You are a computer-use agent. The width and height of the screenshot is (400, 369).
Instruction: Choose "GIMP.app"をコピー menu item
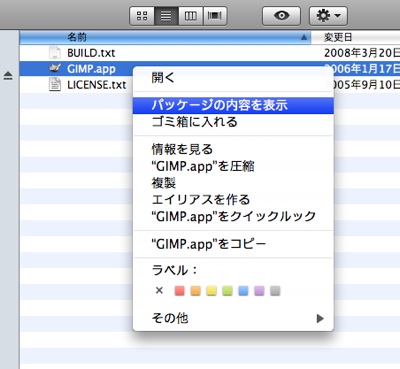click(233, 244)
